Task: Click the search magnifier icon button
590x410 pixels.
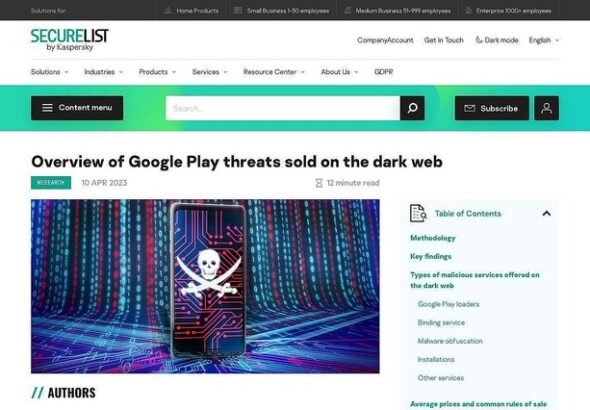Action: coord(412,108)
